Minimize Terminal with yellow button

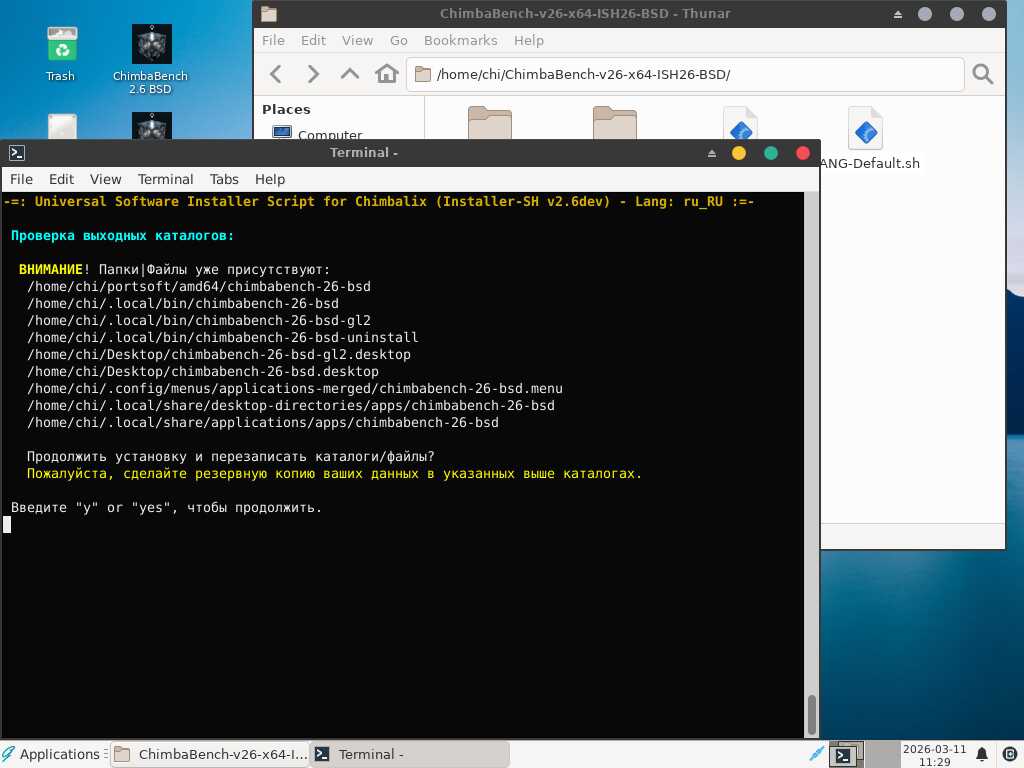[x=739, y=153]
